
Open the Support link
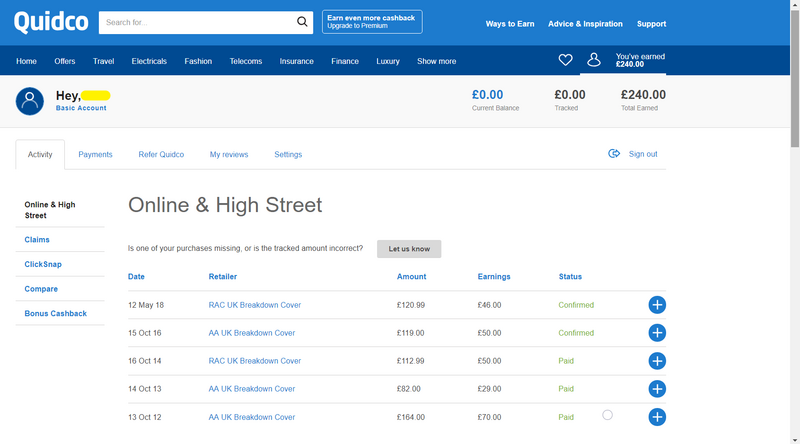(x=651, y=24)
